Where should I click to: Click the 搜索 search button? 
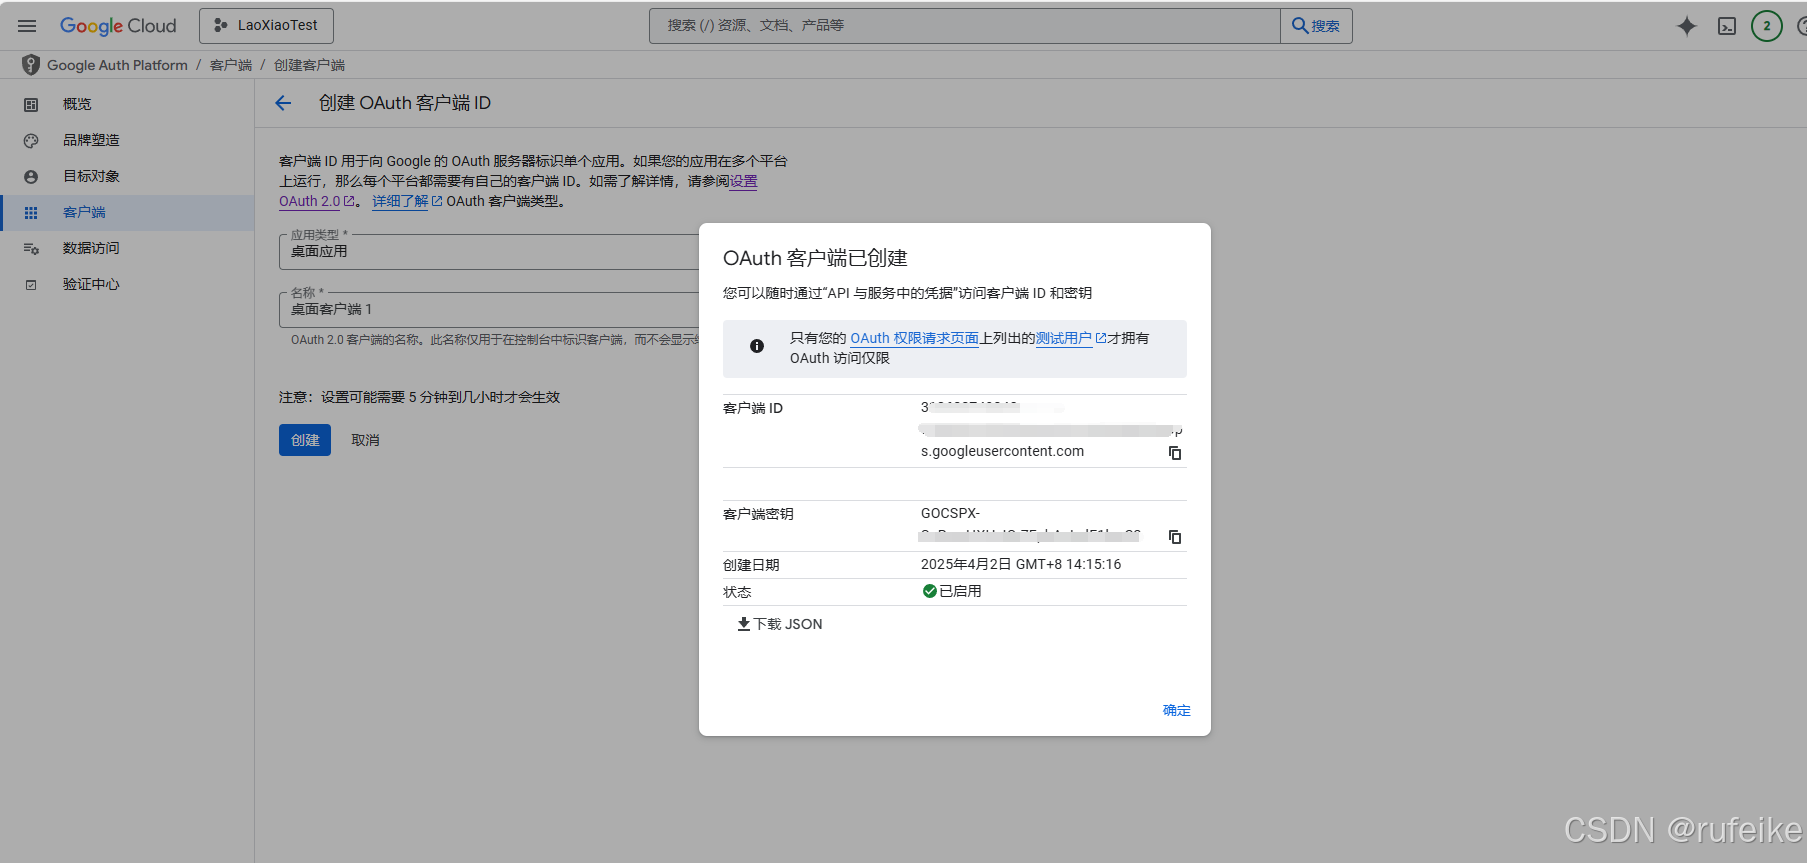point(1316,26)
